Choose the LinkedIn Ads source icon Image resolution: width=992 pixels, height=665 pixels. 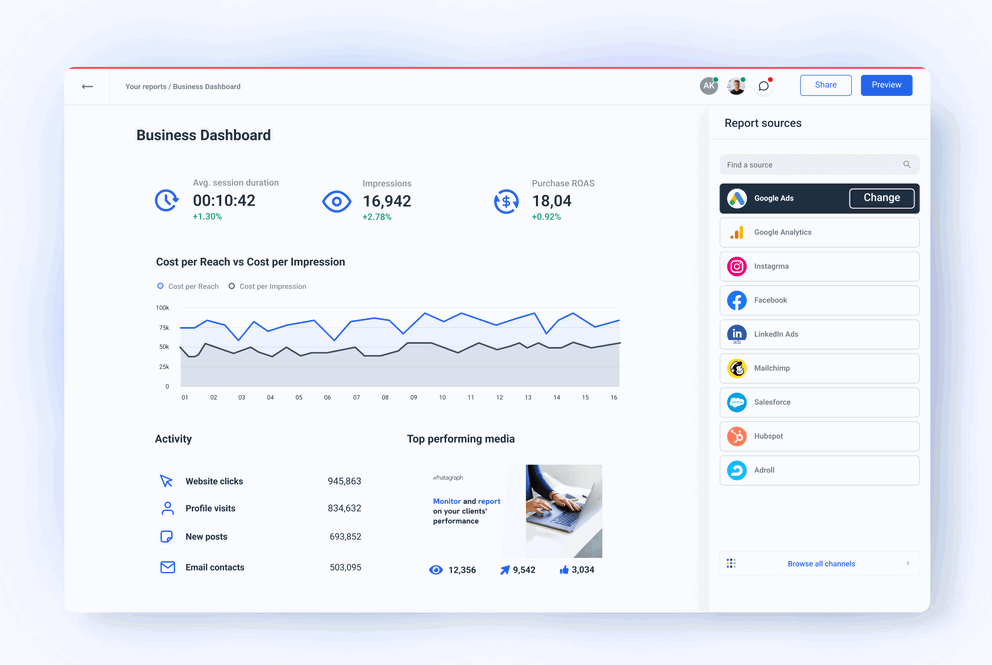738,334
